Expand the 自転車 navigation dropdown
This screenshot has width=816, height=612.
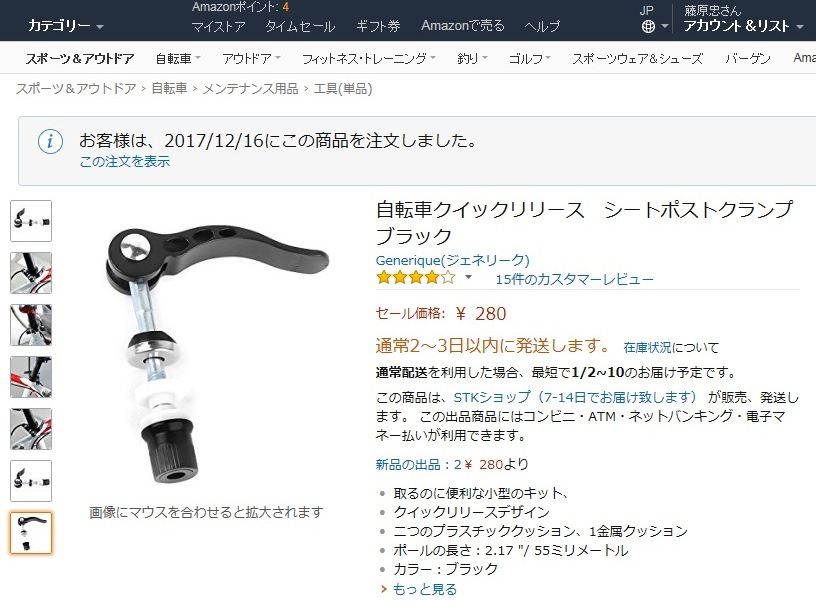tap(178, 58)
